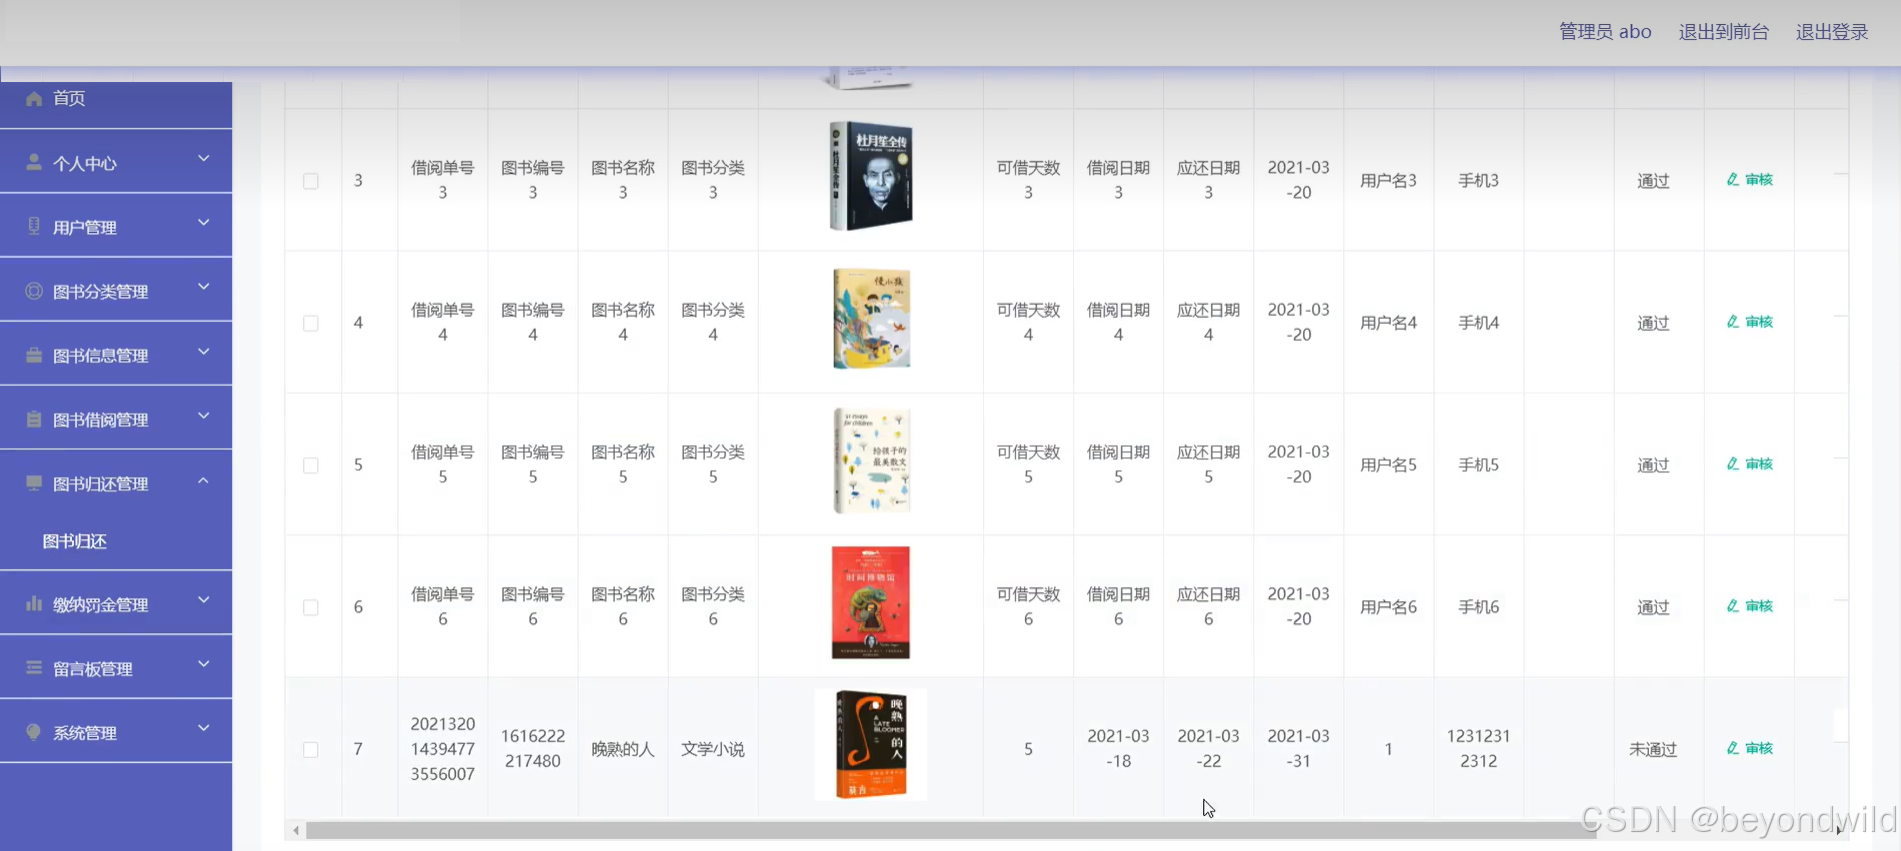Select the 图书借阅管理 menu label
1901x851 pixels.
(100, 420)
